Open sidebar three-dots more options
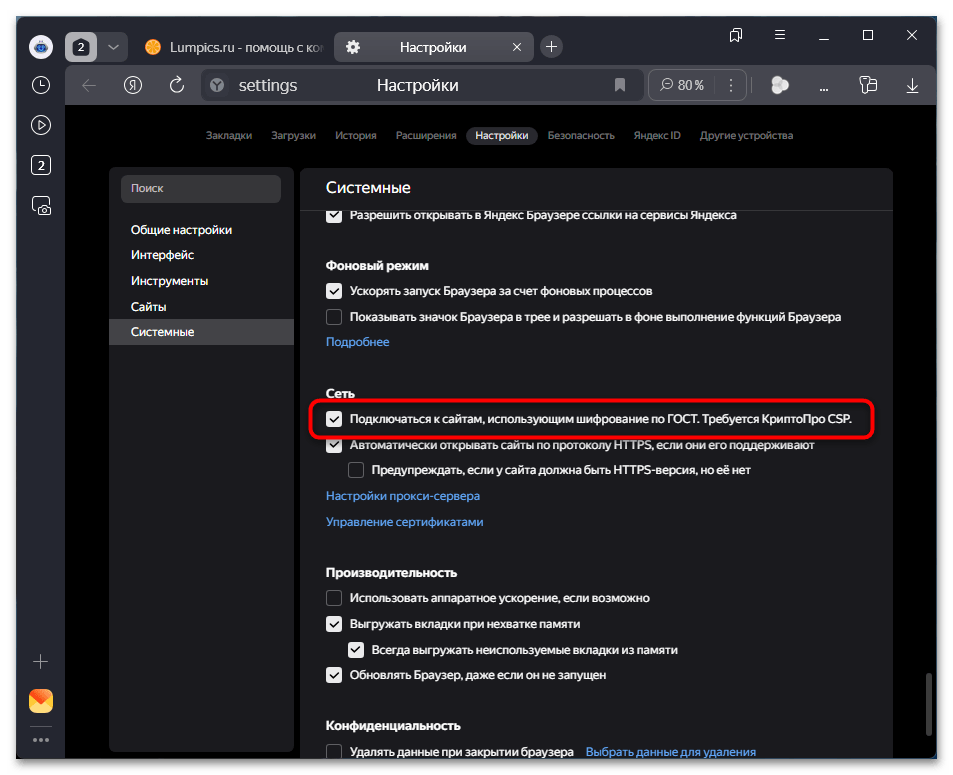The image size is (953, 775). click(x=41, y=740)
